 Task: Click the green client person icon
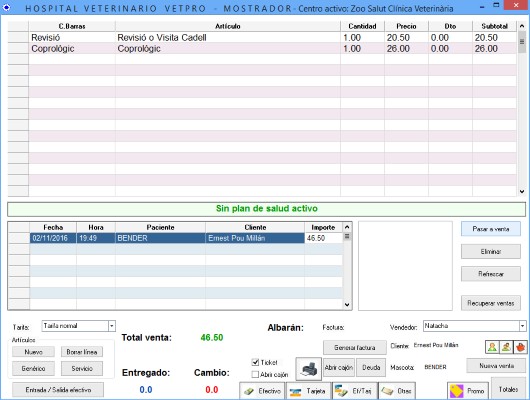click(492, 347)
